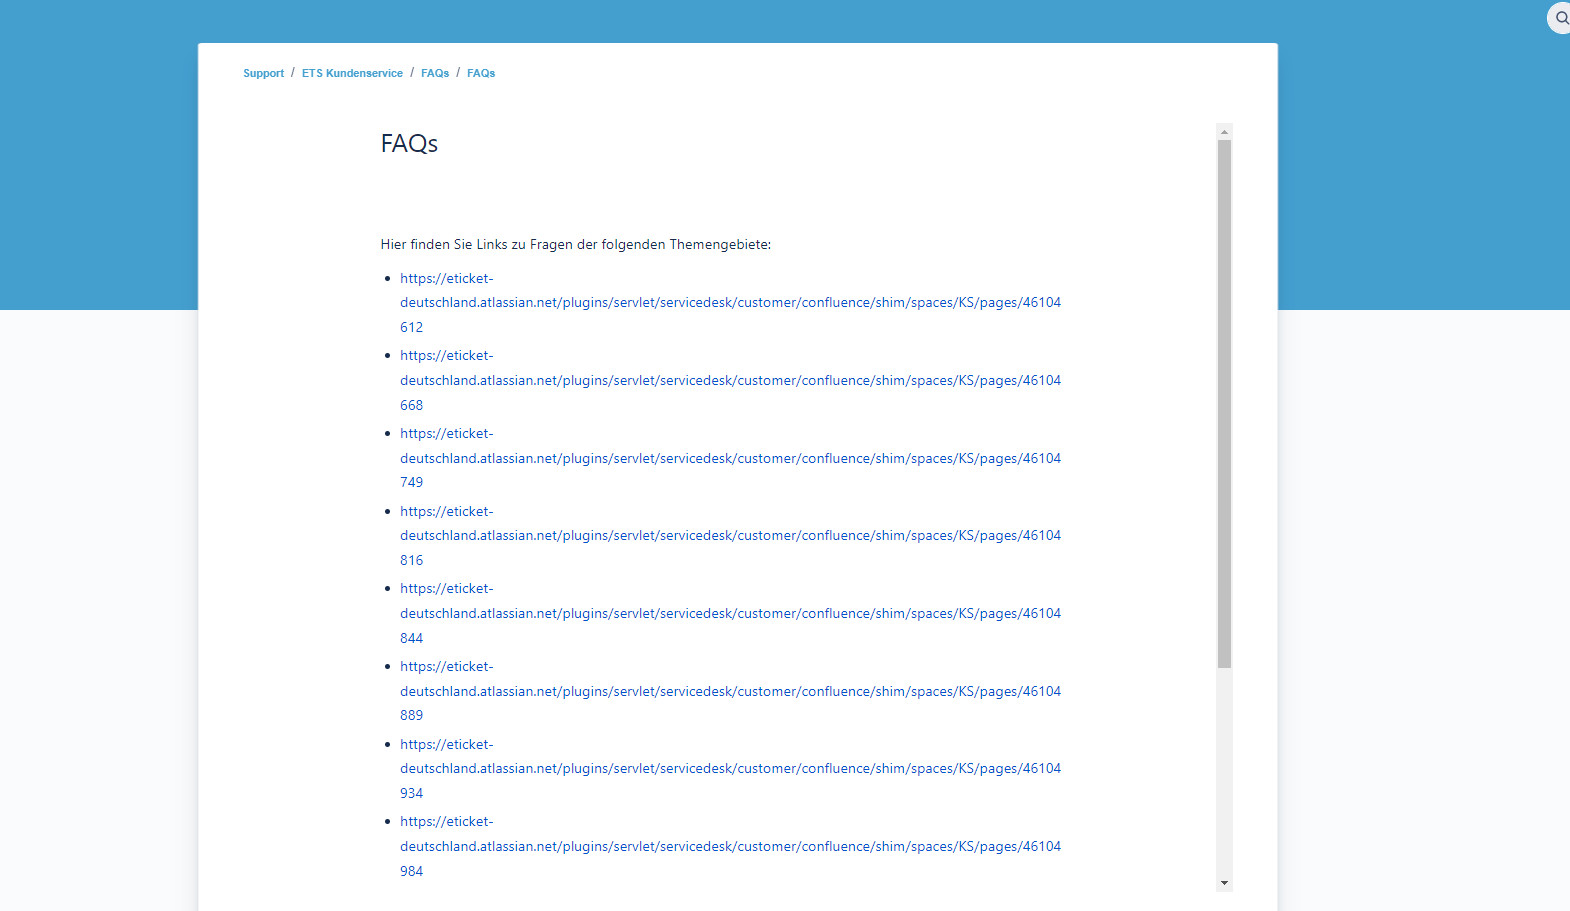1570x911 pixels.
Task: Click the scrollbar up arrow
Action: tap(1224, 132)
